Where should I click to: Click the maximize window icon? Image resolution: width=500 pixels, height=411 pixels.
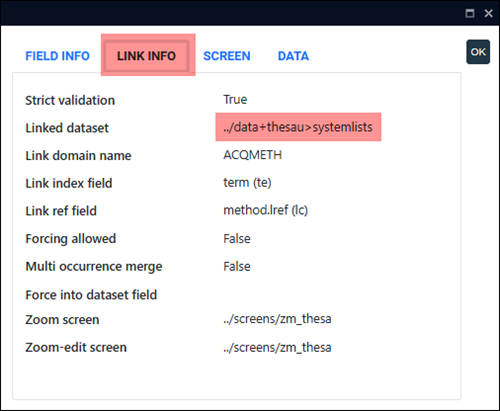(470, 13)
